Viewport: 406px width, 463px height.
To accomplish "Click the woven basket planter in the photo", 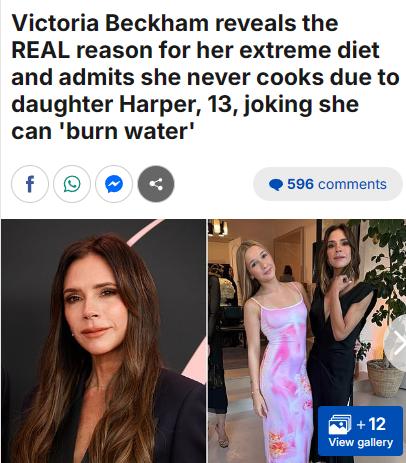I will pyautogui.click(x=386, y=379).
